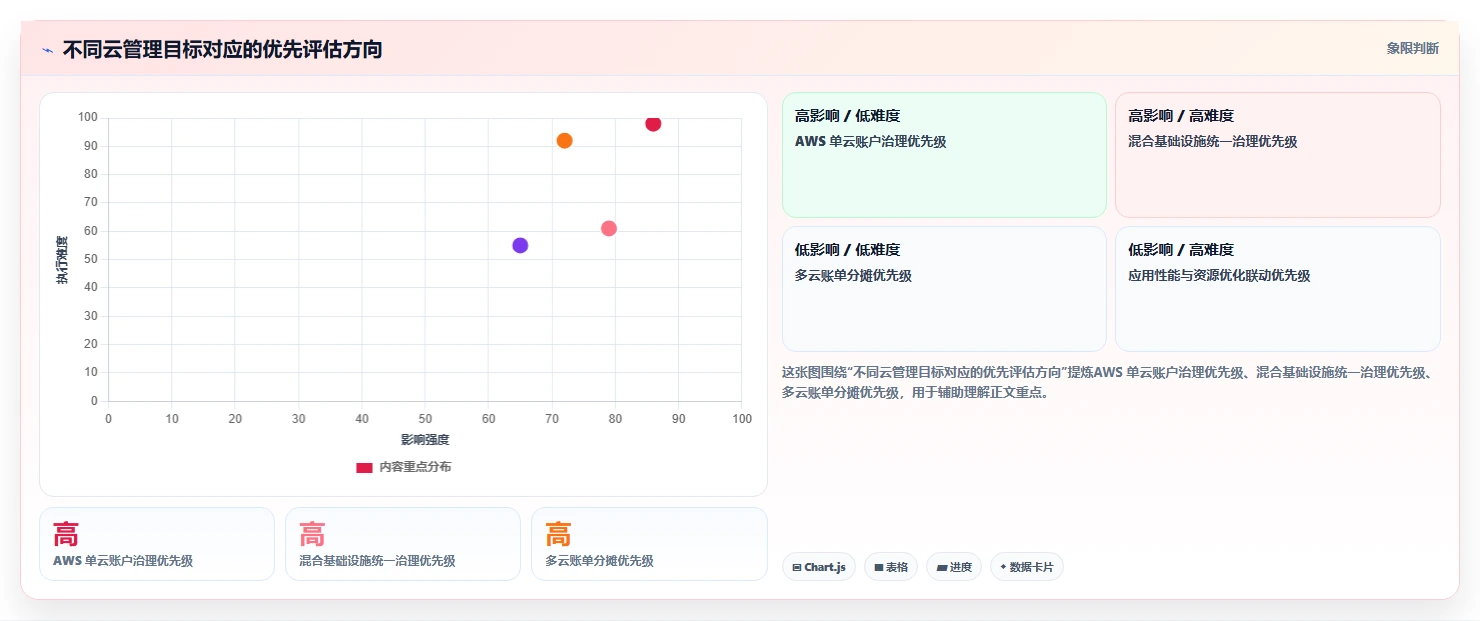Click the 数据卡片 sparkle icon
This screenshot has width=1480, height=621.
1002,567
